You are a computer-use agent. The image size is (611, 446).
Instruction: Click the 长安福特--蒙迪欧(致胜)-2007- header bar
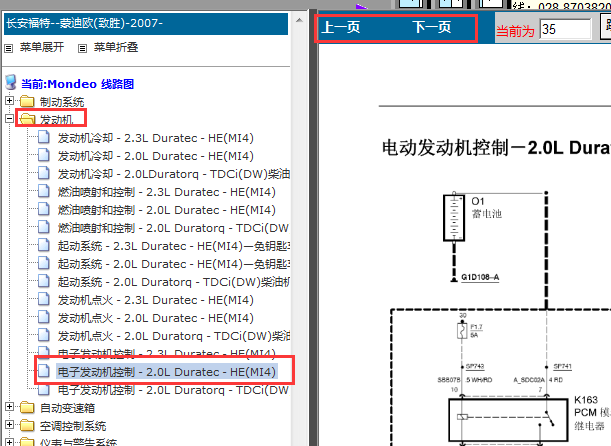click(x=146, y=24)
